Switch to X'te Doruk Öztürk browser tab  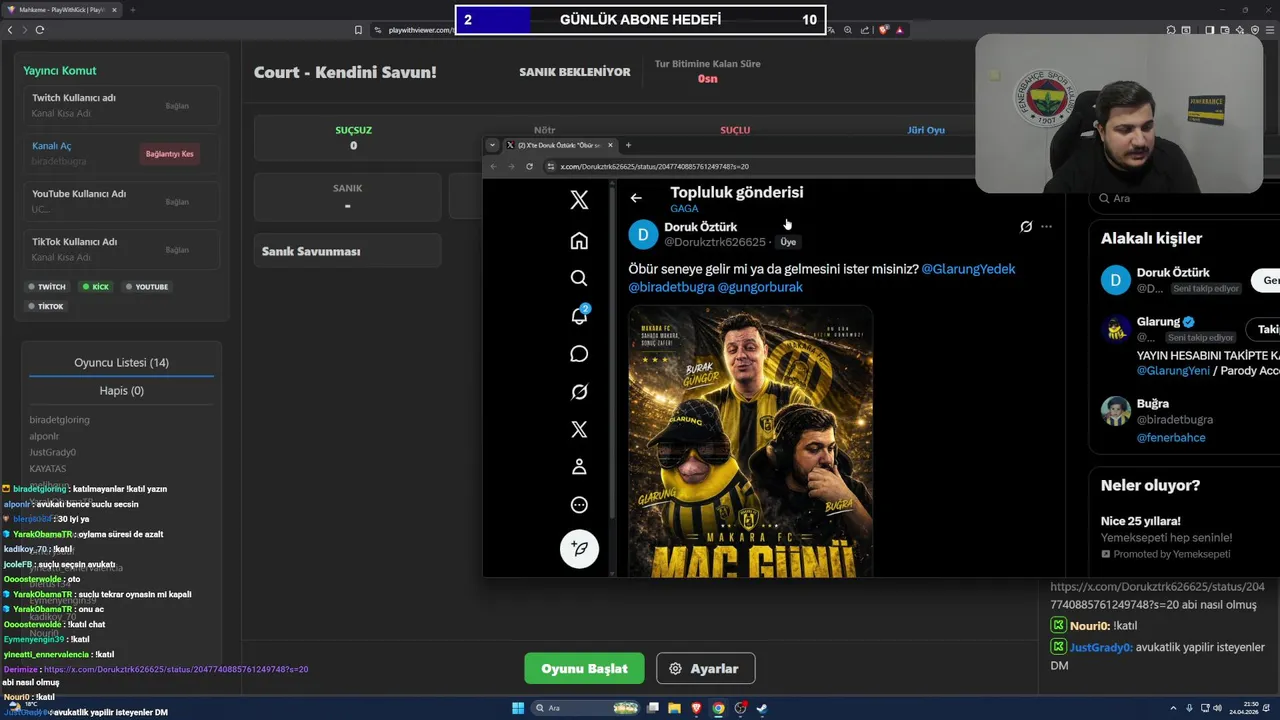(560, 145)
